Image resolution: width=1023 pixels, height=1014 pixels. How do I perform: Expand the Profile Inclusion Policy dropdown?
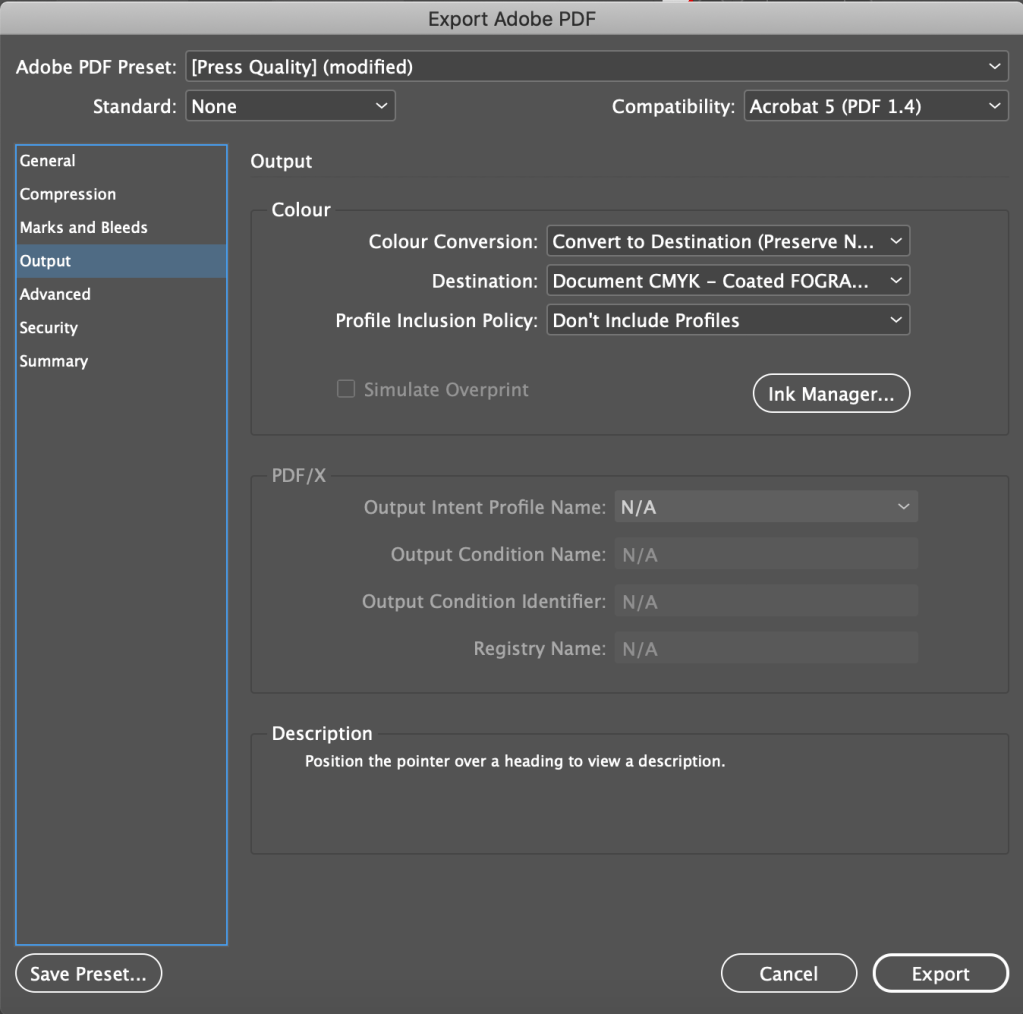728,321
